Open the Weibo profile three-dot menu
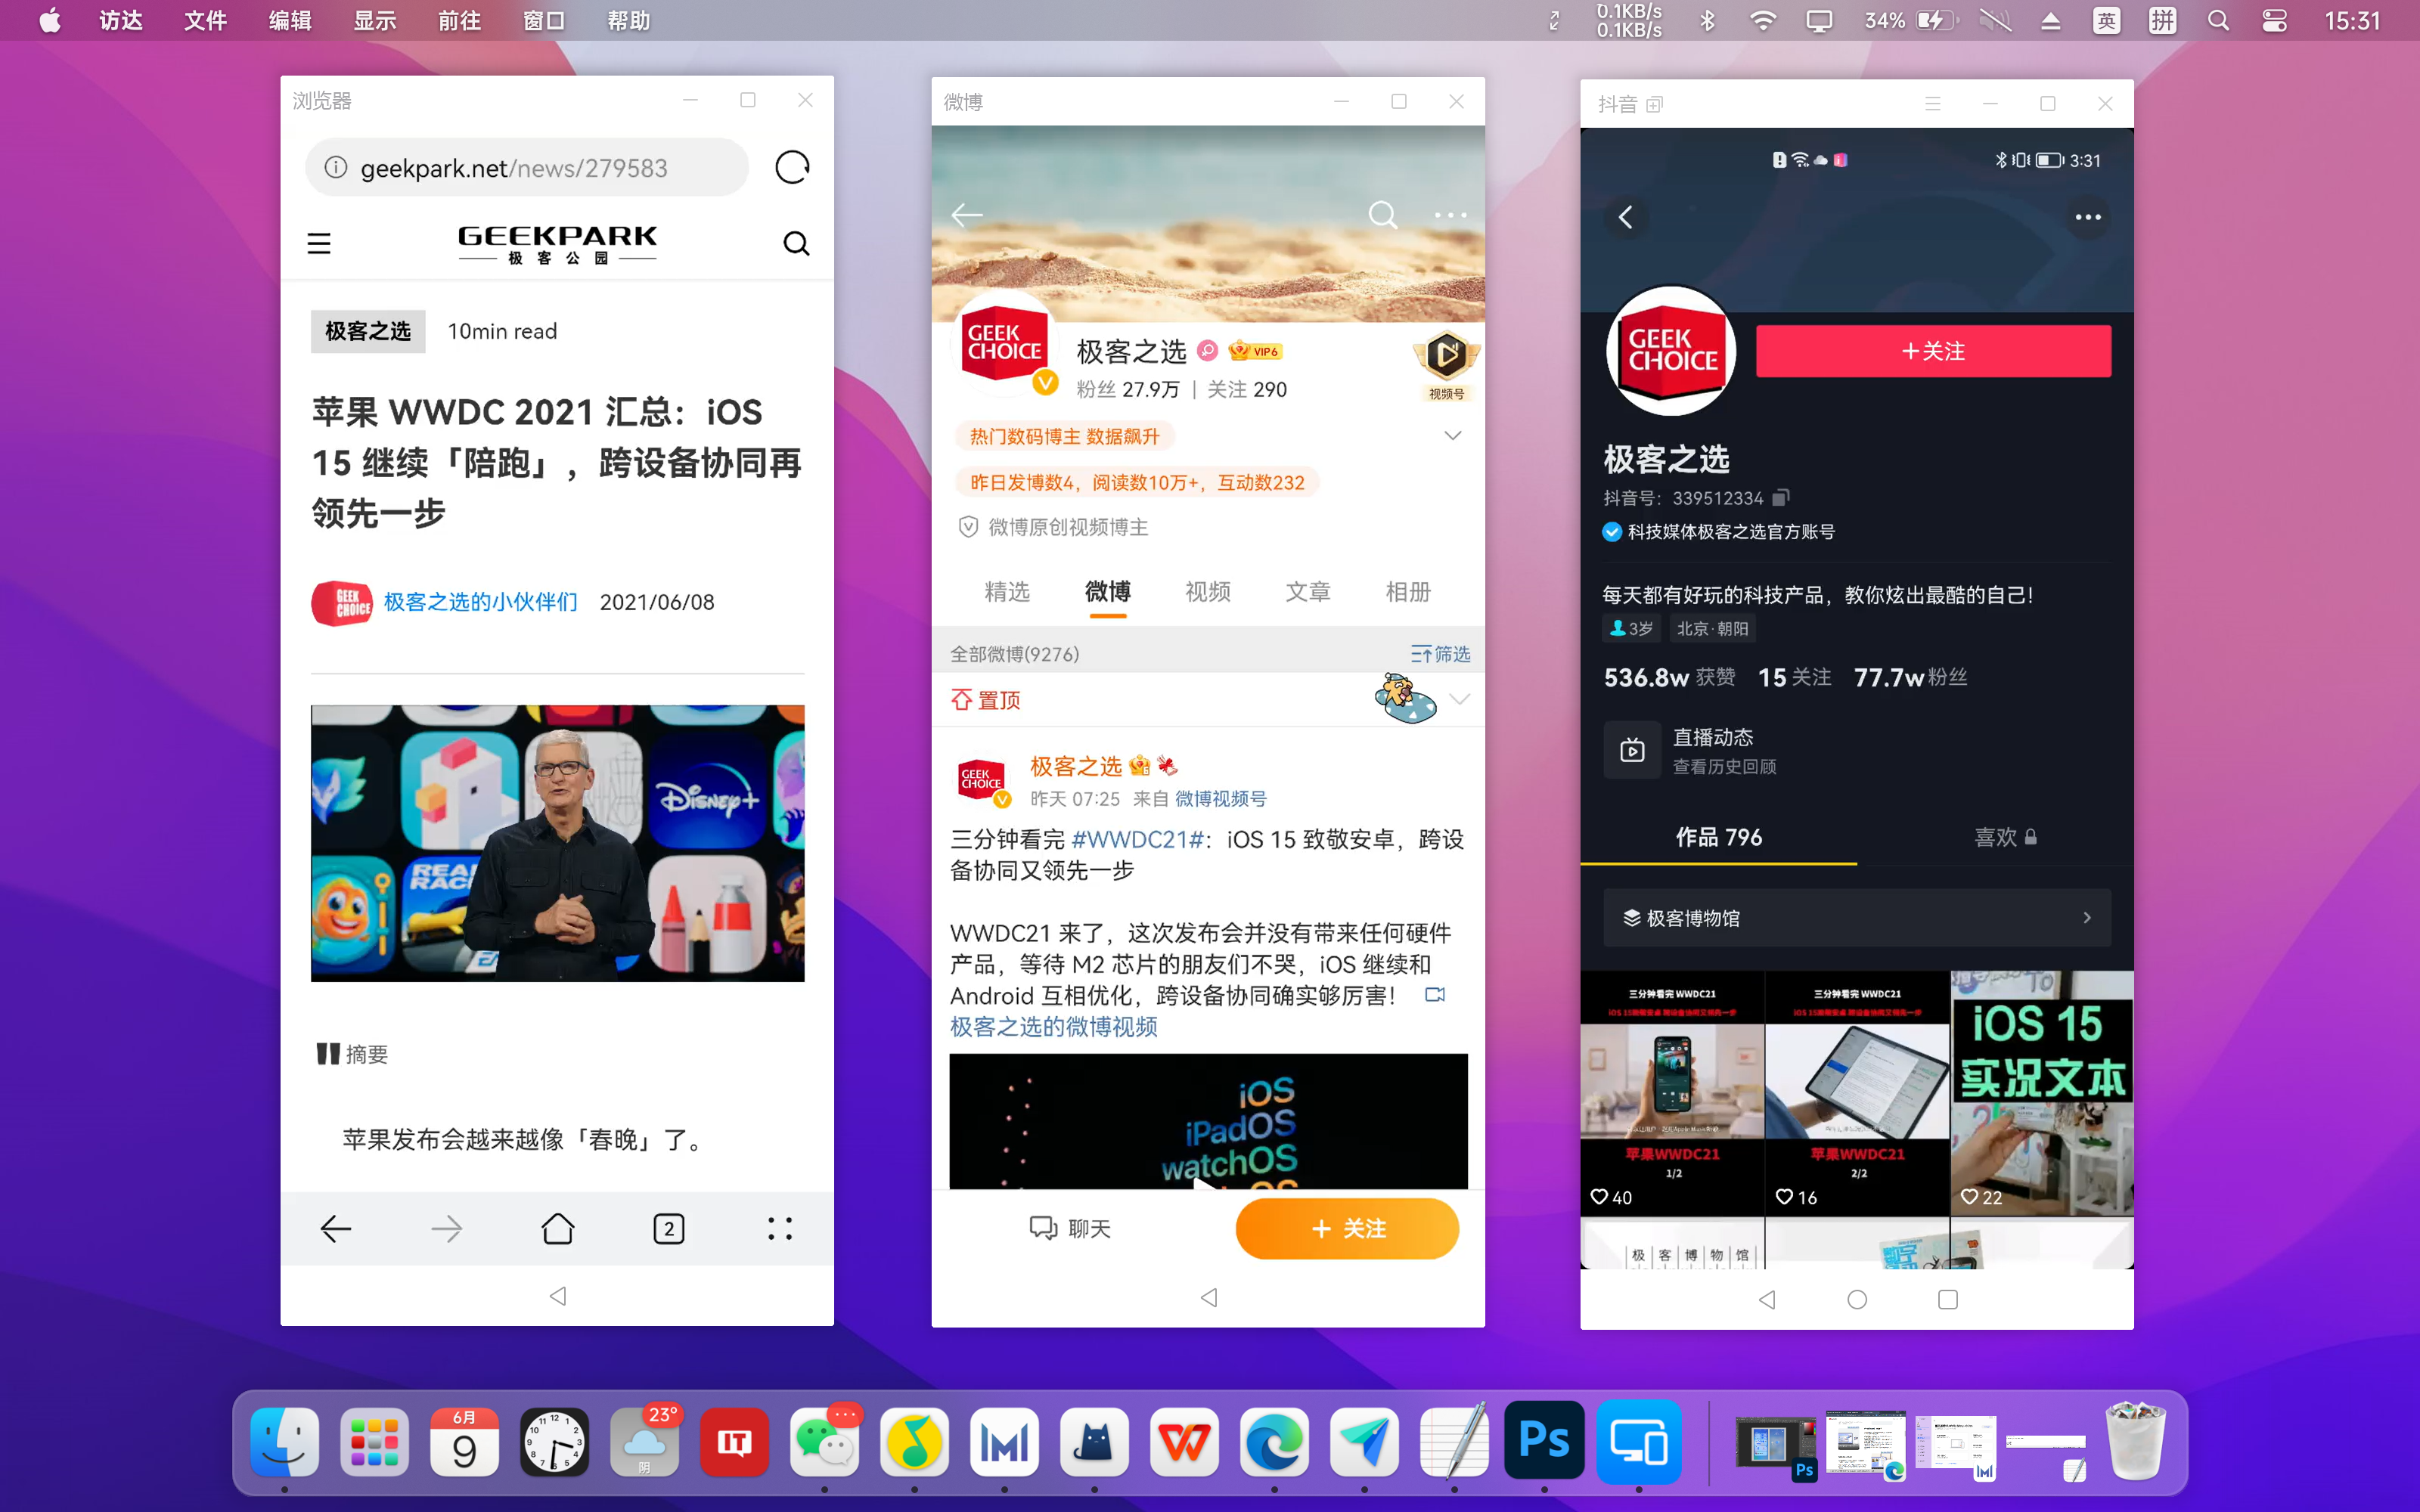This screenshot has width=2420, height=1512. point(1451,214)
